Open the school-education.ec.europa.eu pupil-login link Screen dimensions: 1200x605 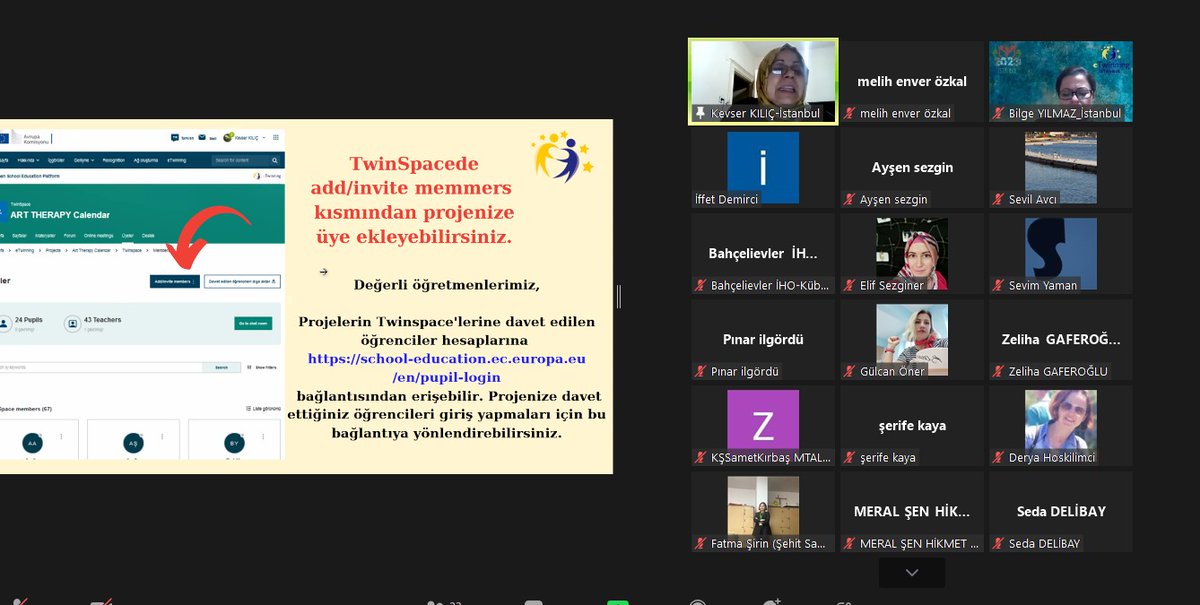pyautogui.click(x=446, y=367)
